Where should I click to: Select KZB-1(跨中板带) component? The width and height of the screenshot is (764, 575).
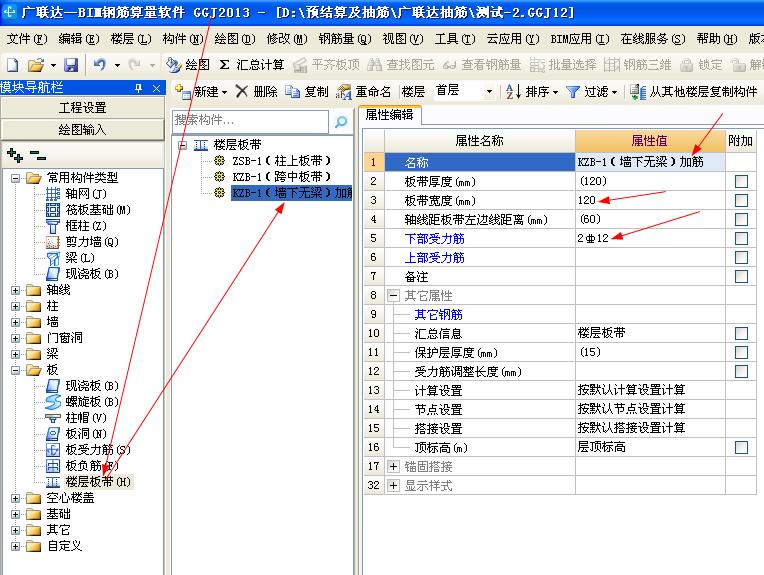click(x=282, y=177)
